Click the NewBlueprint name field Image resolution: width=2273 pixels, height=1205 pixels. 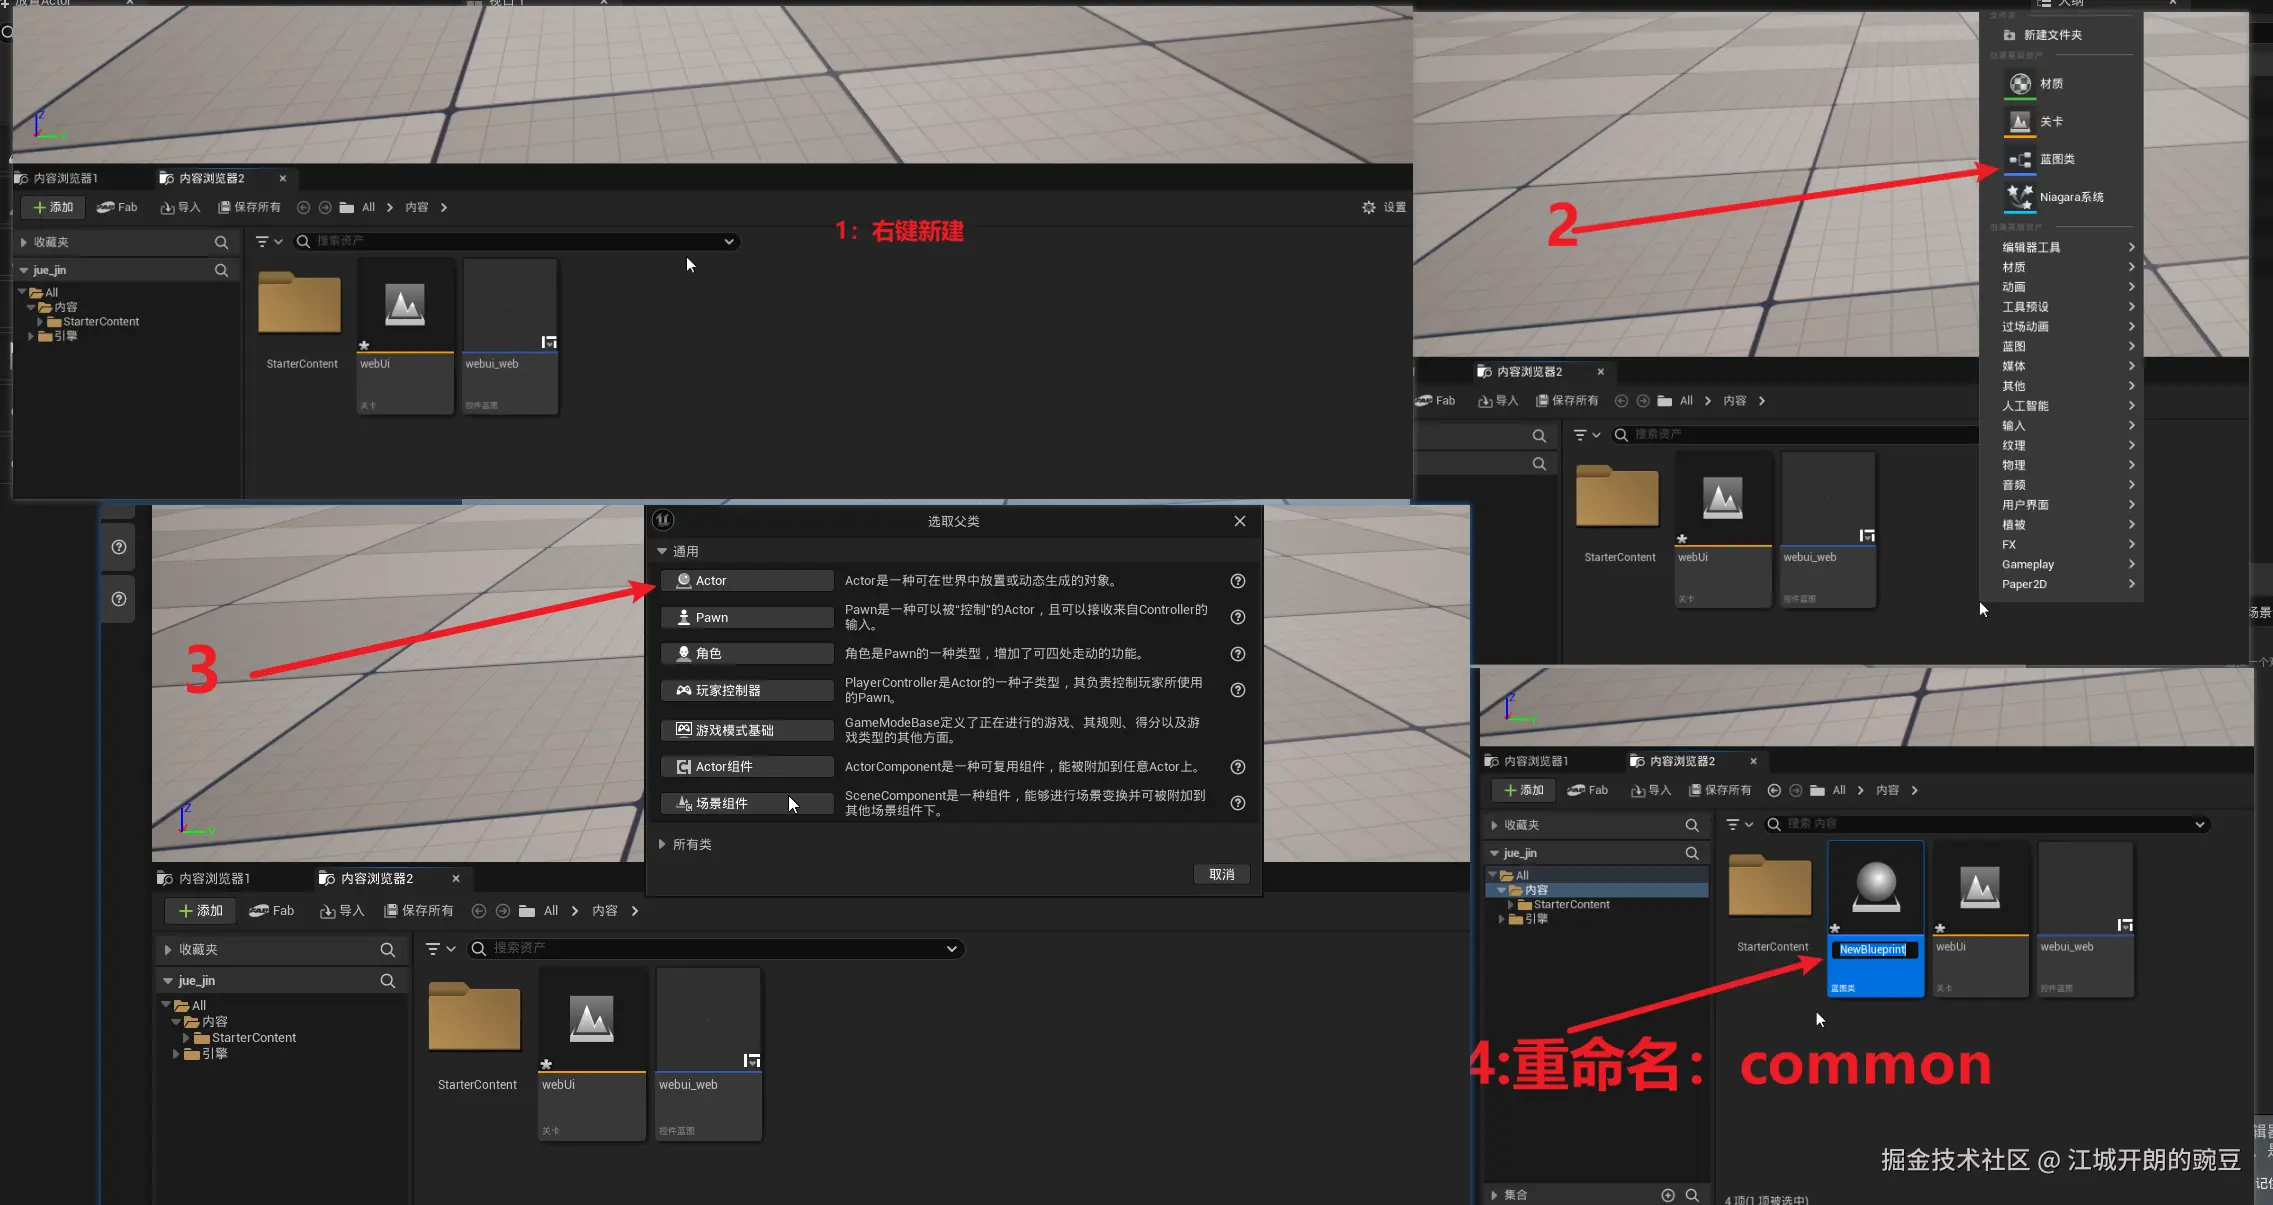coord(1873,950)
